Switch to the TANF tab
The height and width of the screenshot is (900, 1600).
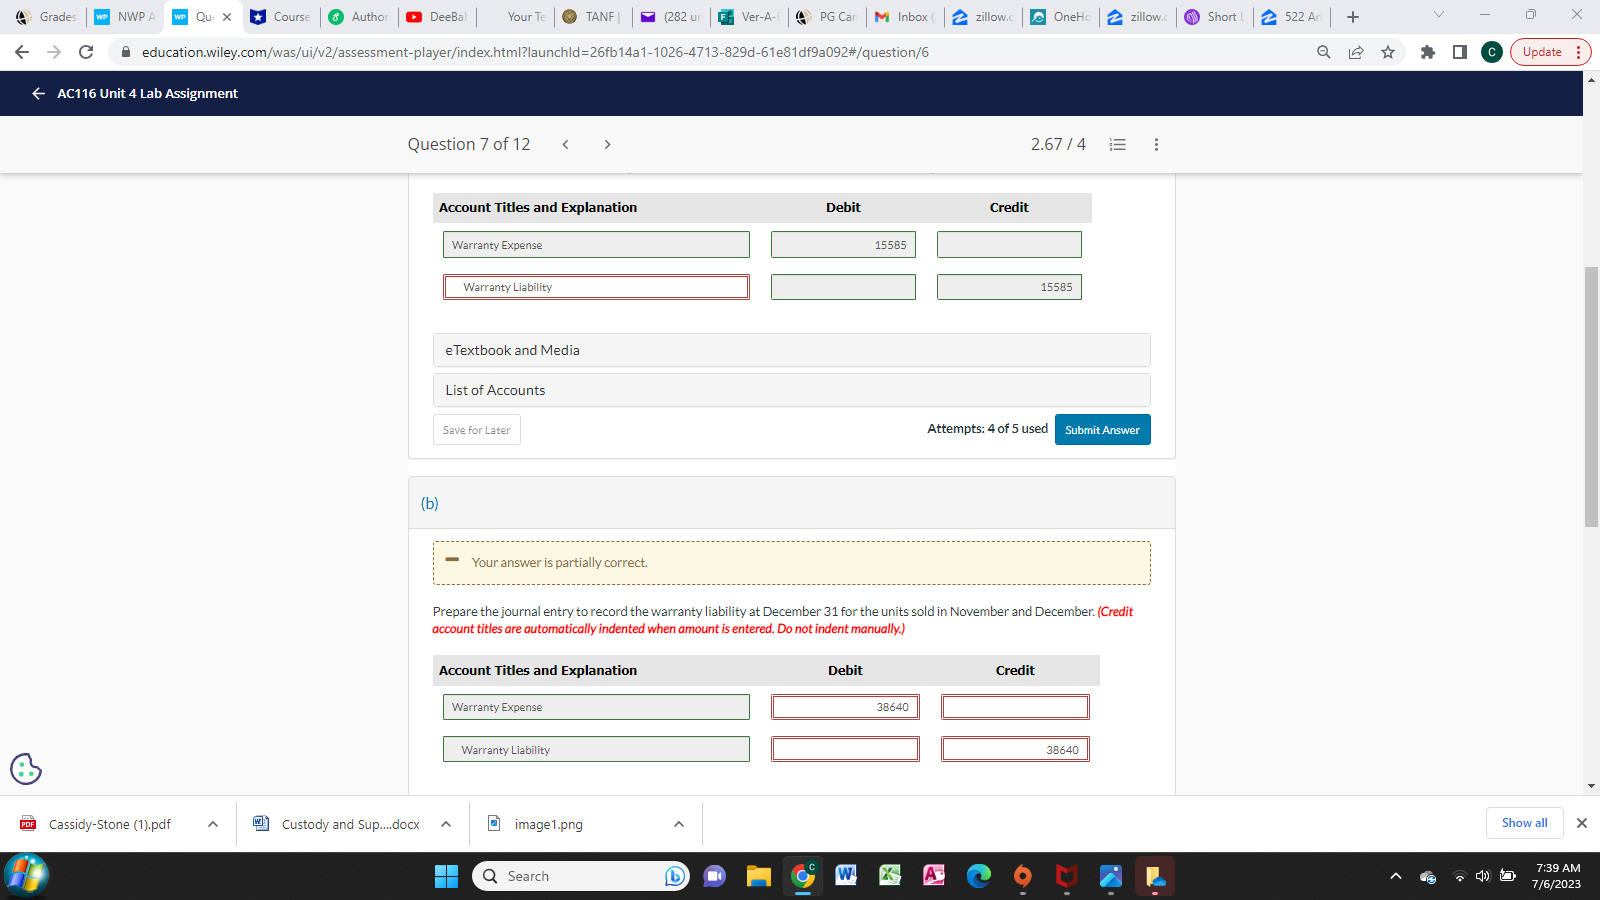pyautogui.click(x=593, y=17)
